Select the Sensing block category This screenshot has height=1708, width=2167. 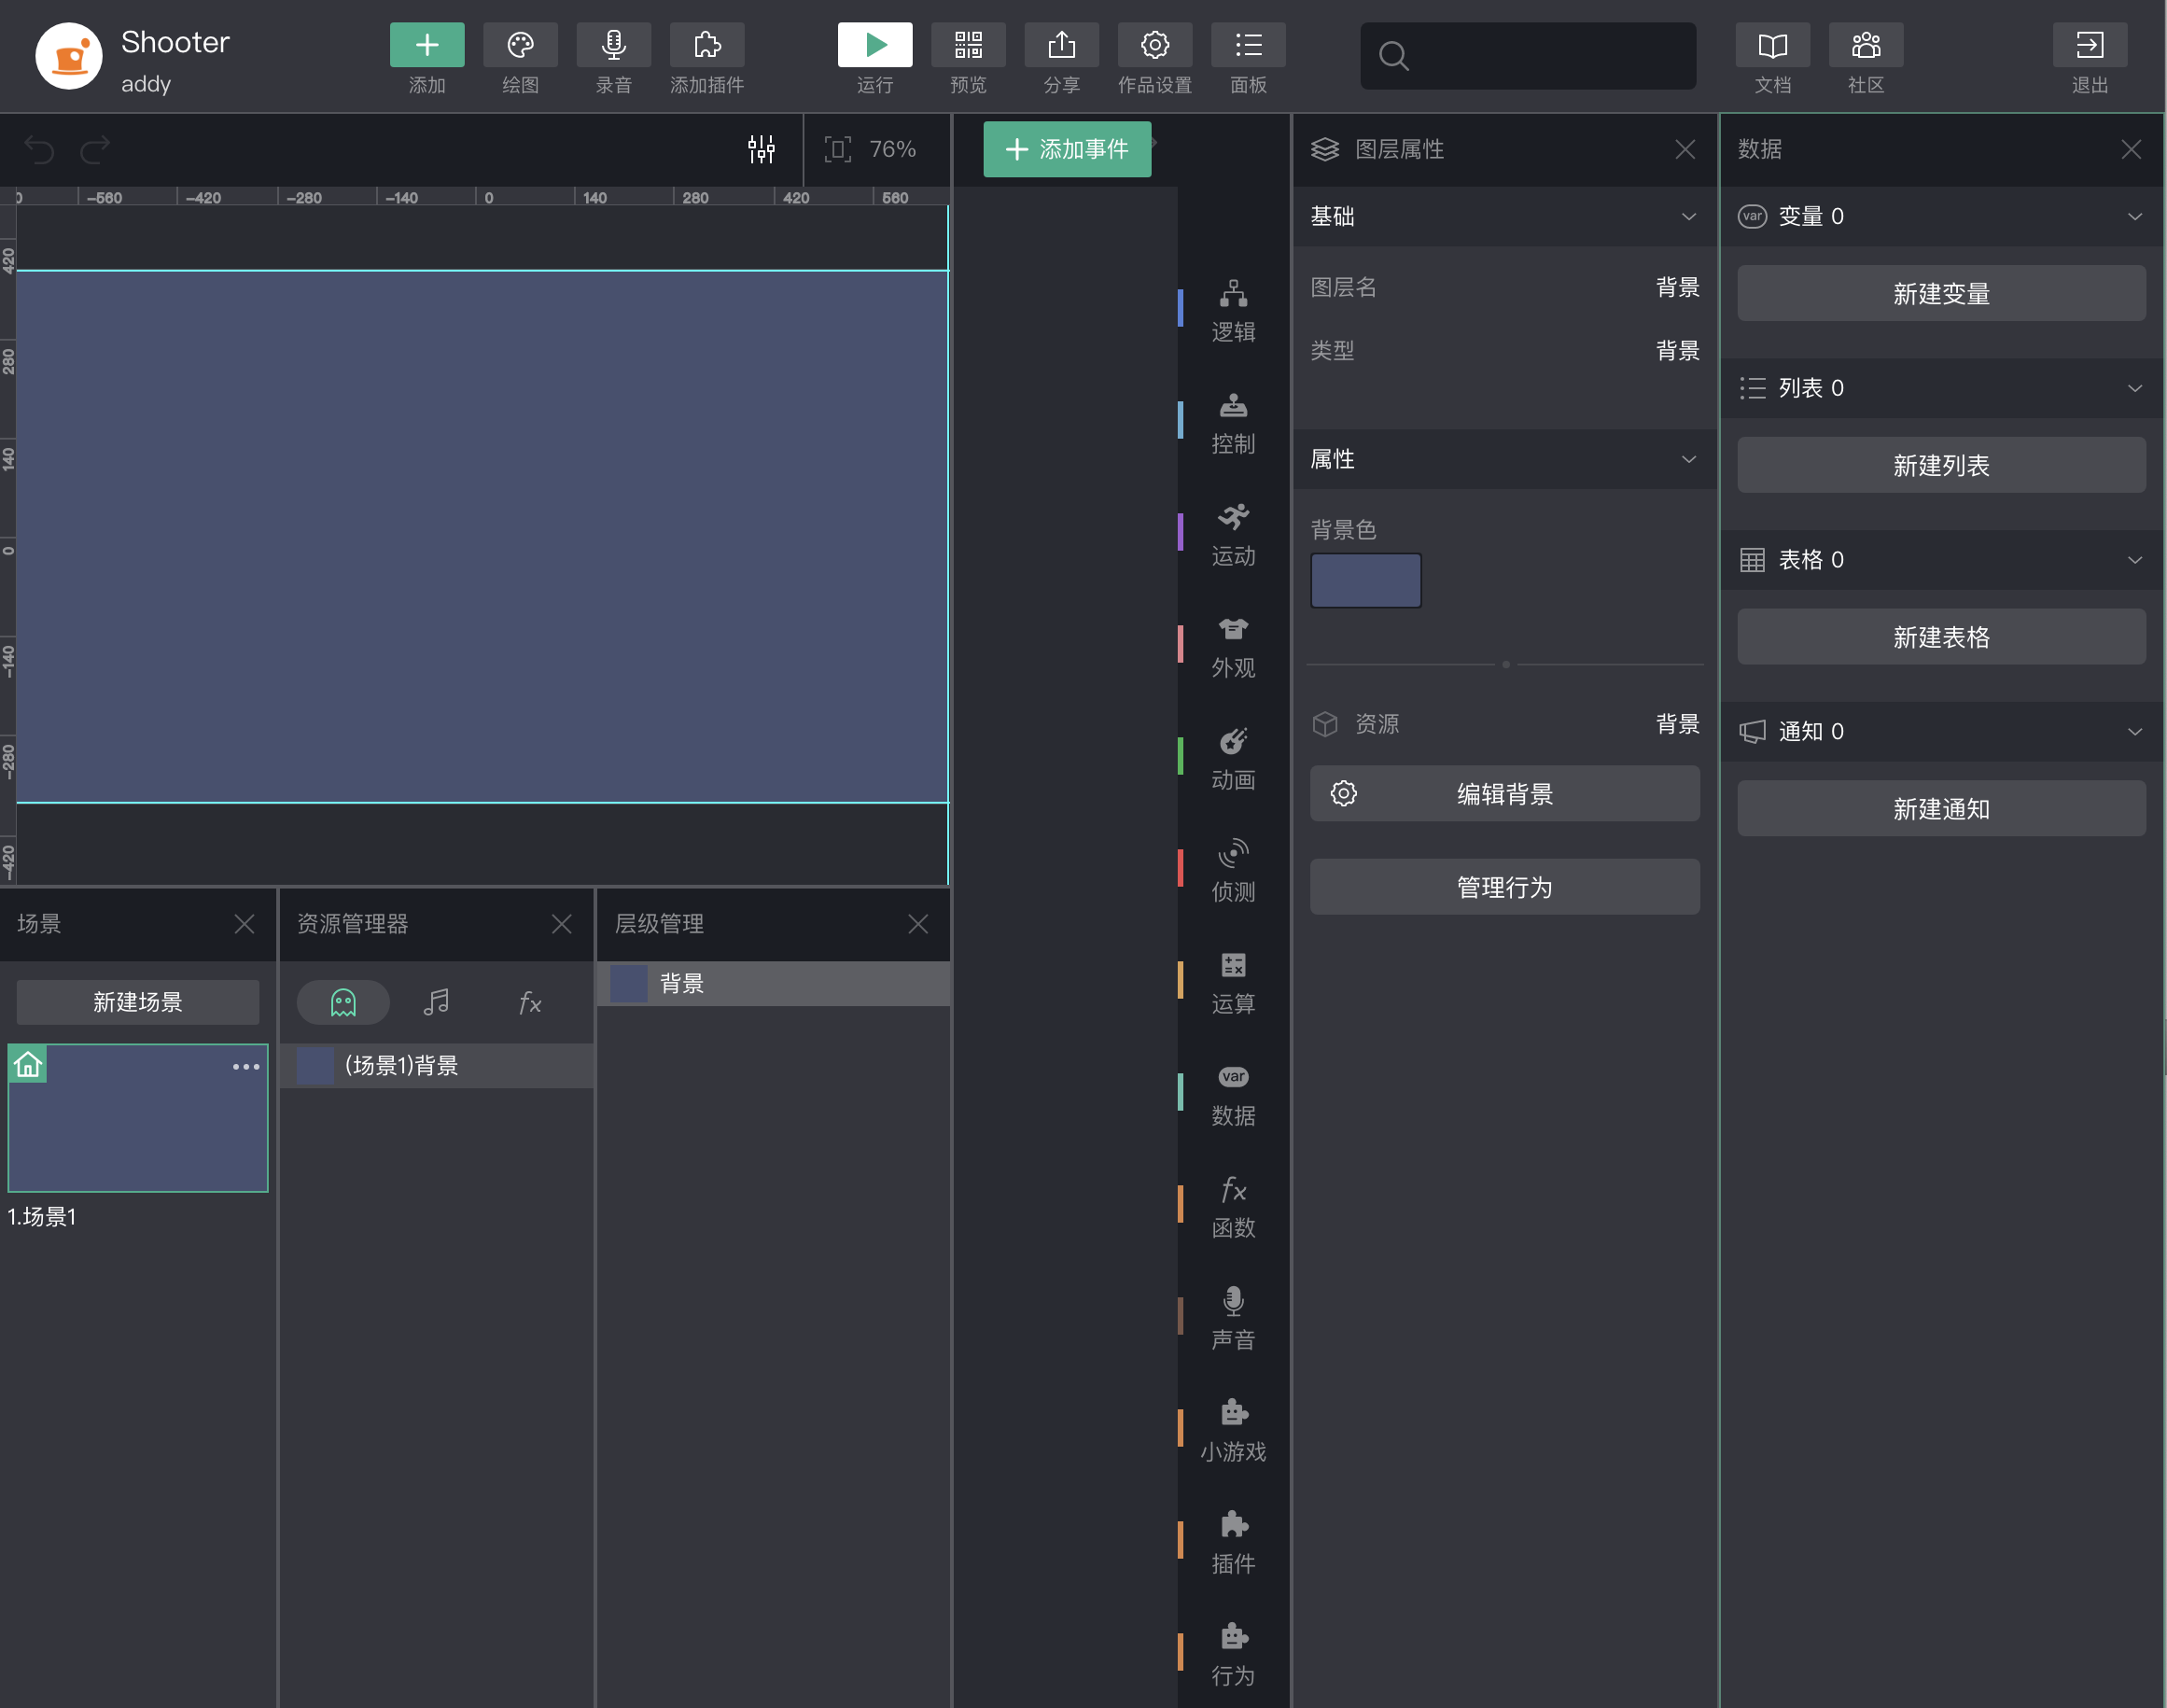(1233, 871)
